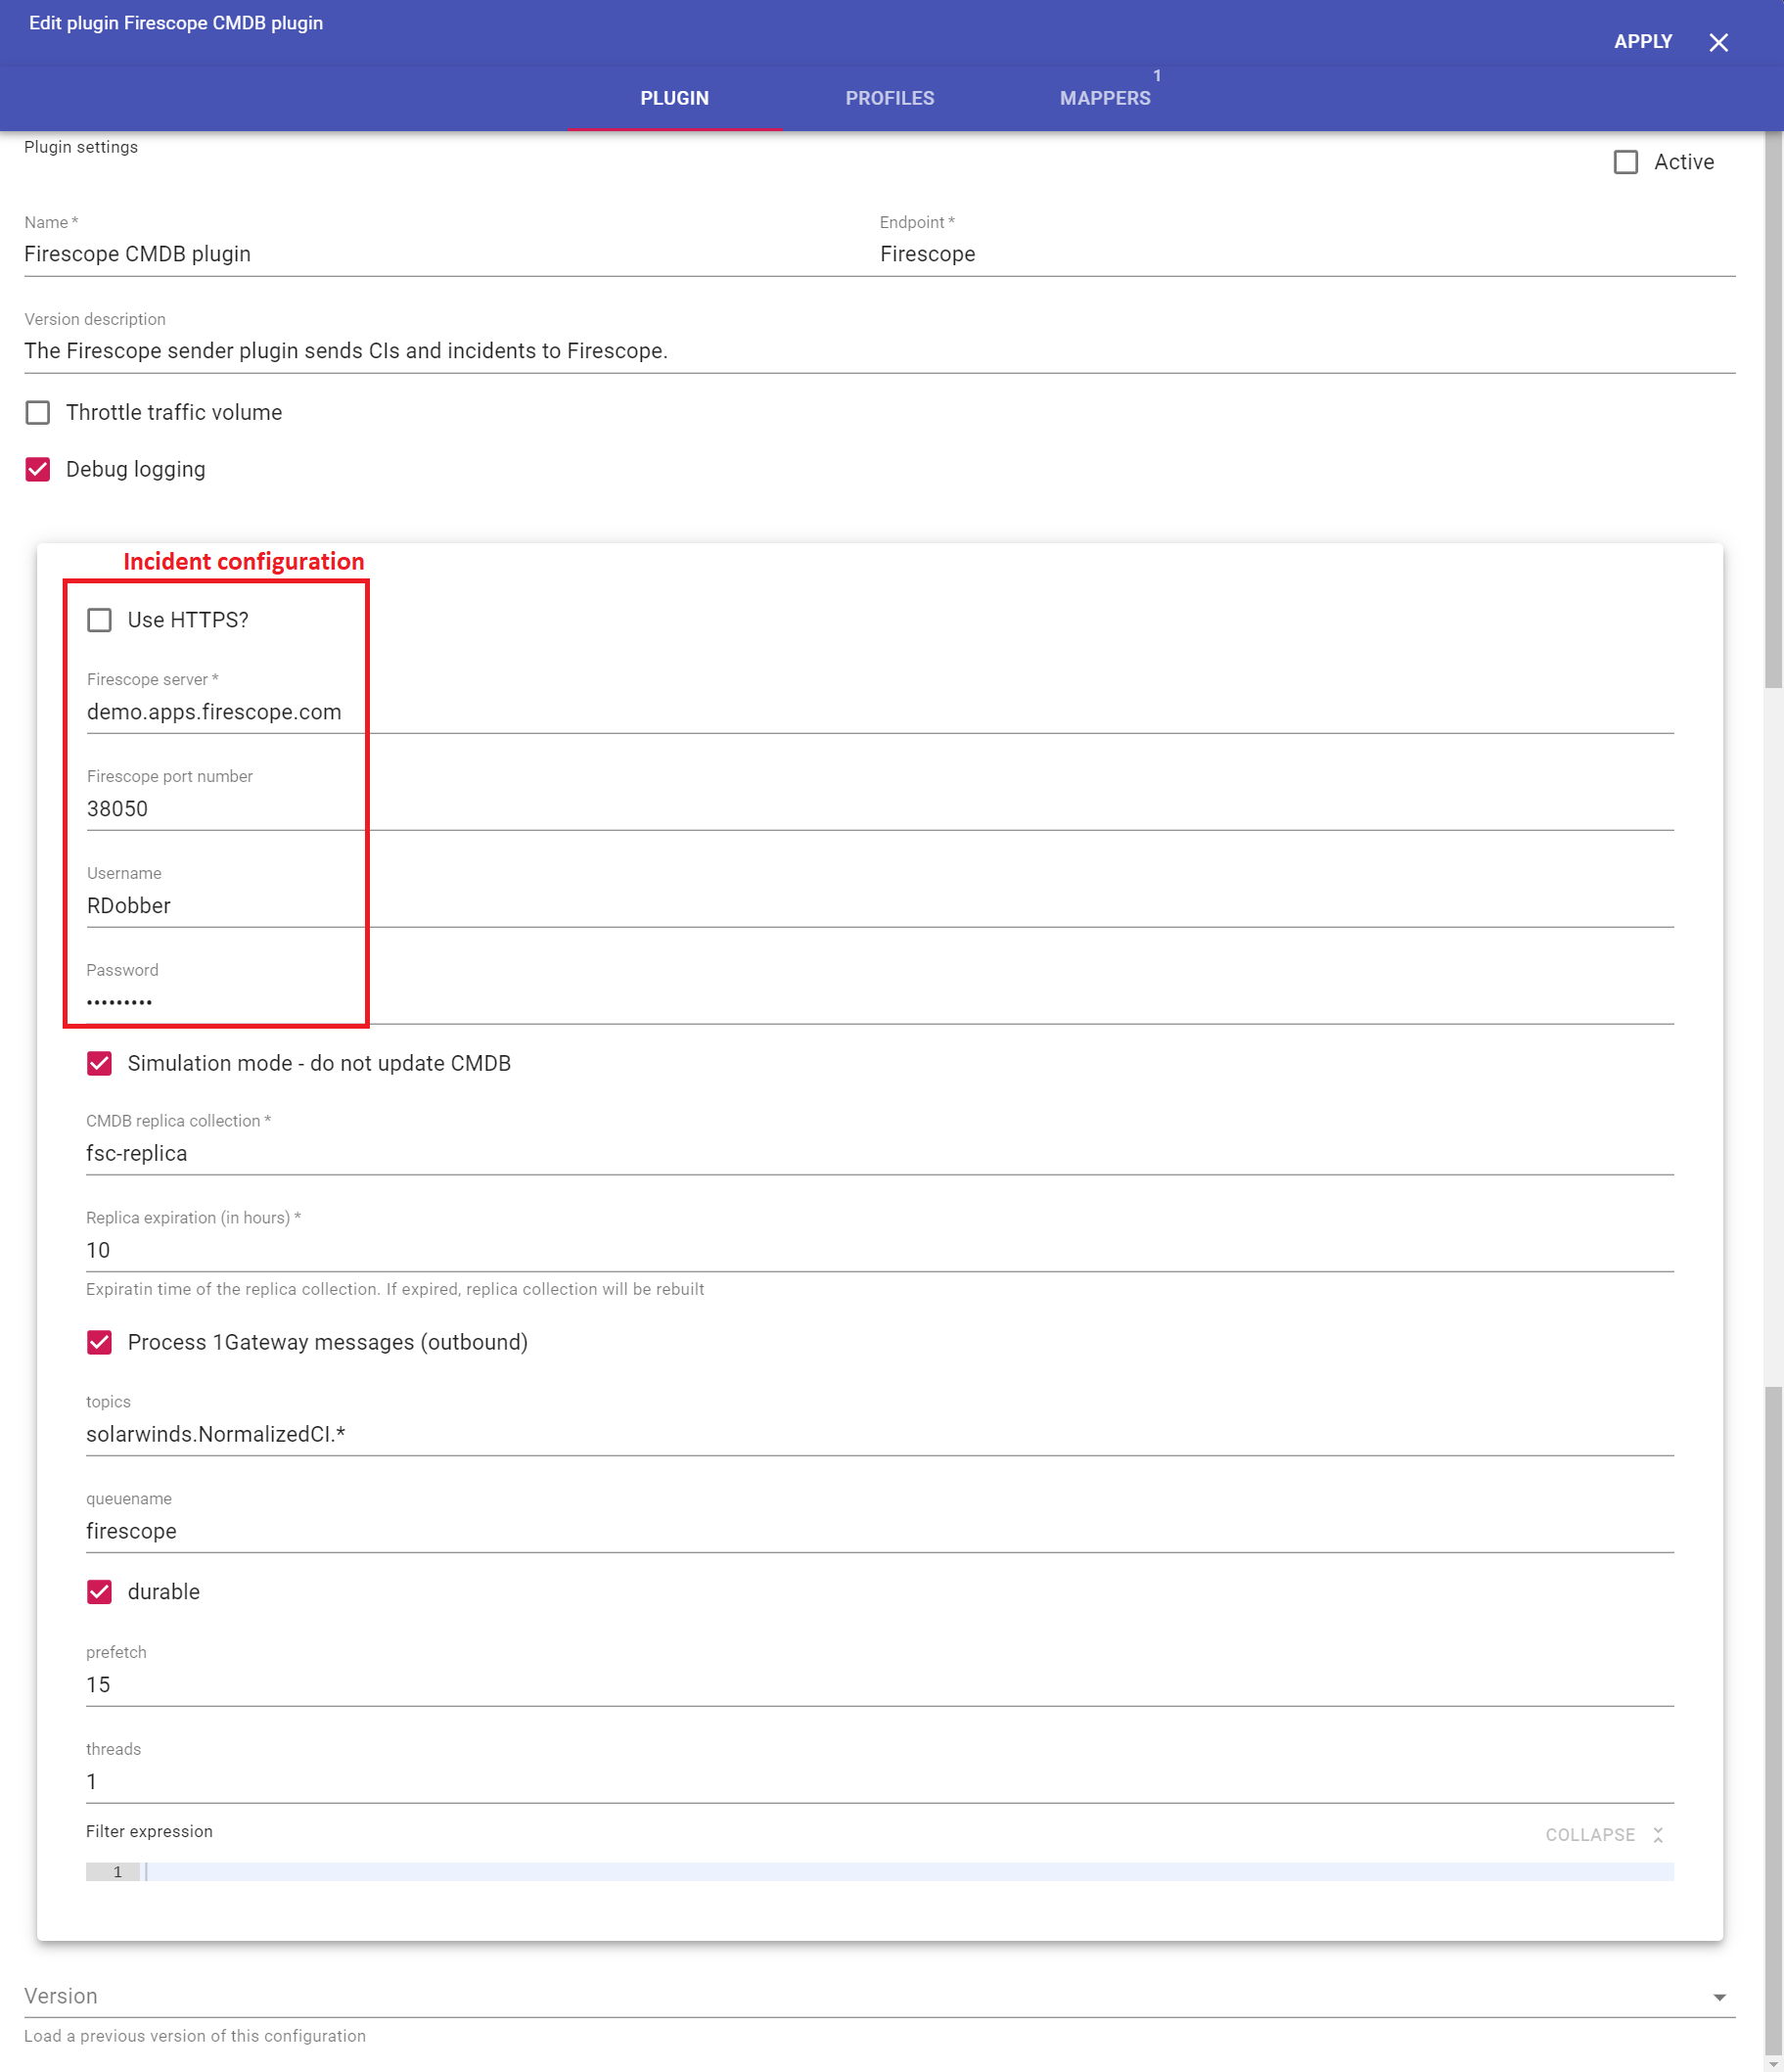The width and height of the screenshot is (1784, 2072).
Task: Open the MAPPERS tab
Action: coord(1104,98)
